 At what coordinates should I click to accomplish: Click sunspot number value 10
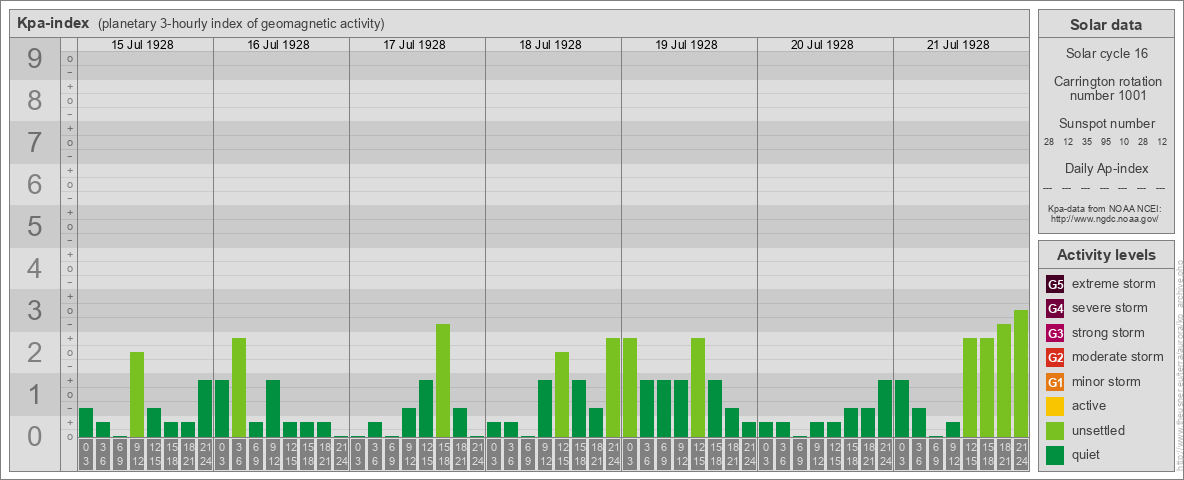click(1124, 142)
